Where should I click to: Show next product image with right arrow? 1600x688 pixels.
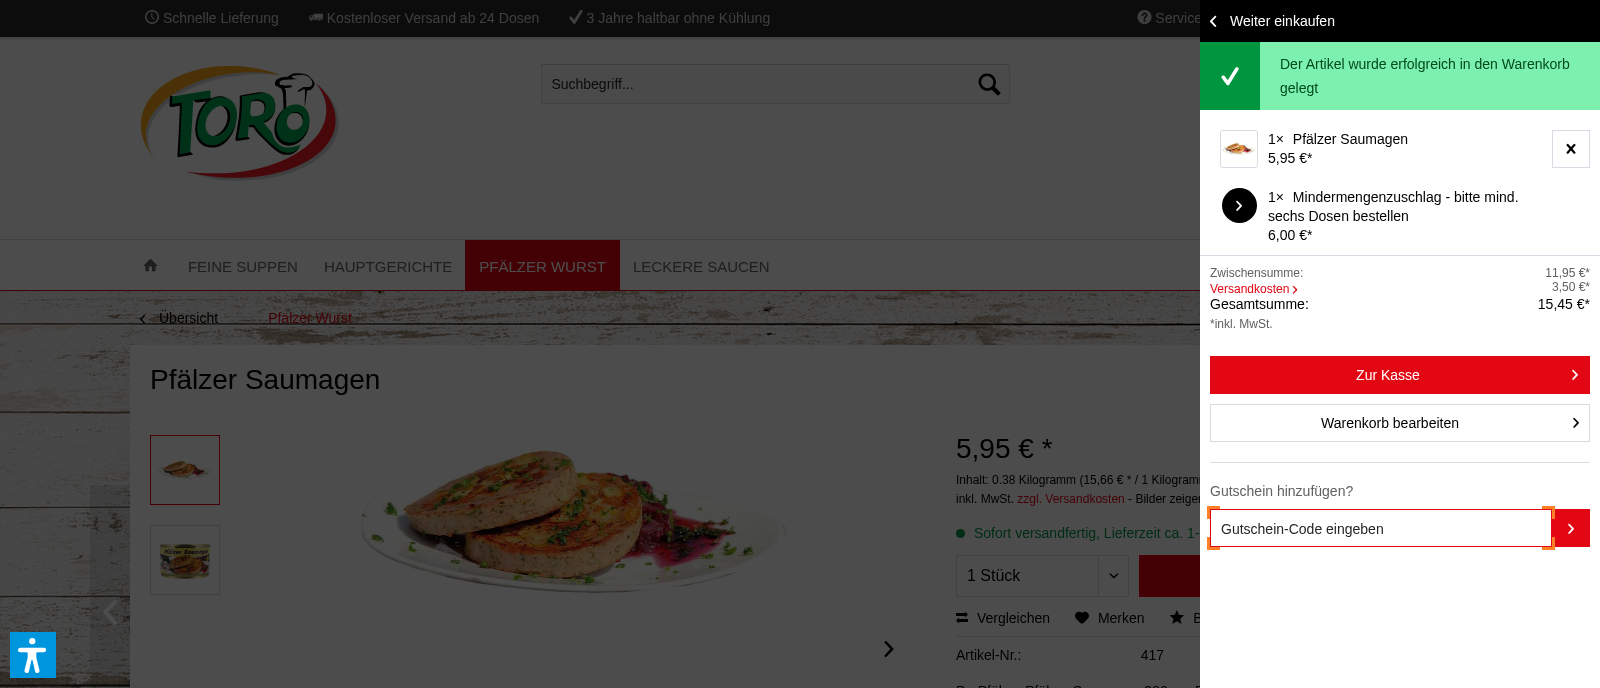[x=888, y=649]
